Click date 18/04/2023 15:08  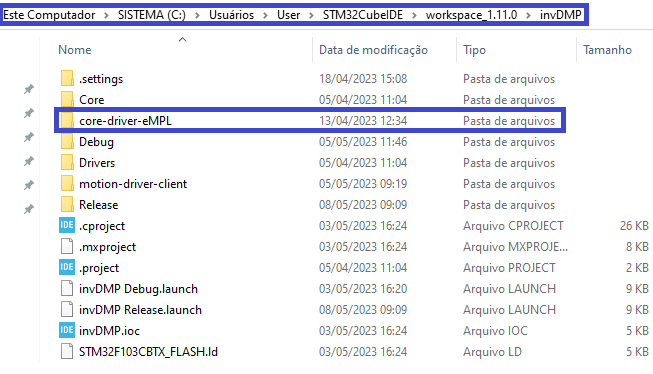pyautogui.click(x=363, y=79)
